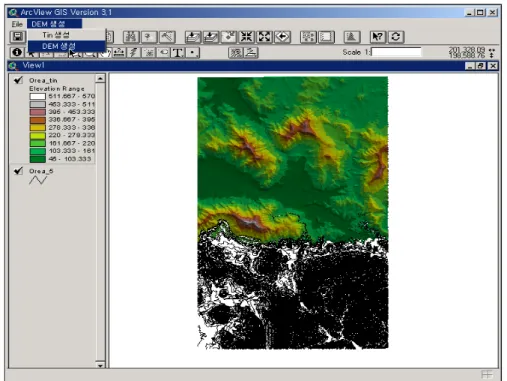Click yellow swatch for 278.333 - 336

coord(37,128)
